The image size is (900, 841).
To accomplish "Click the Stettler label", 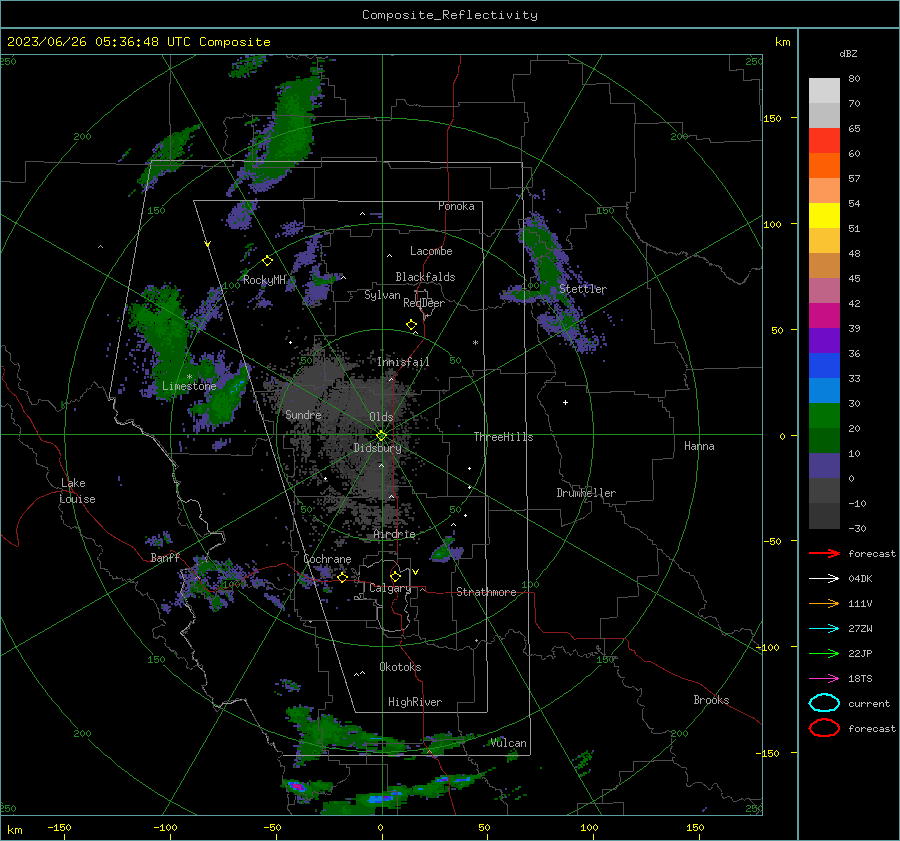I will coord(583,289).
